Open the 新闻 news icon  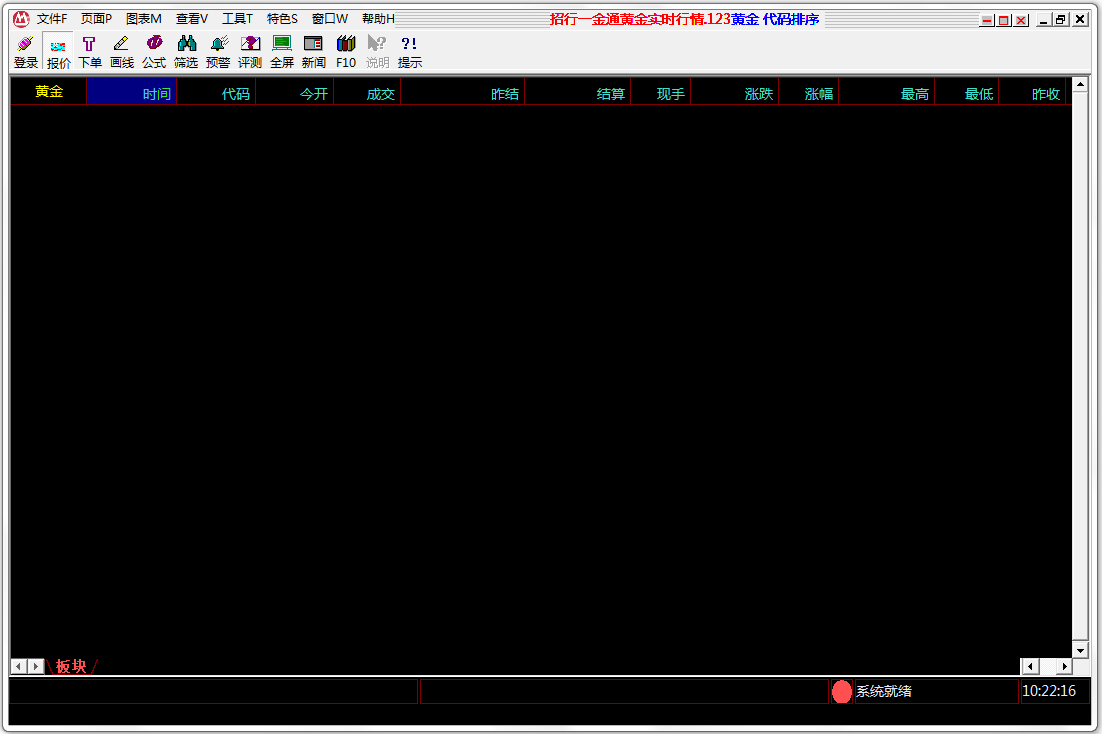(313, 52)
